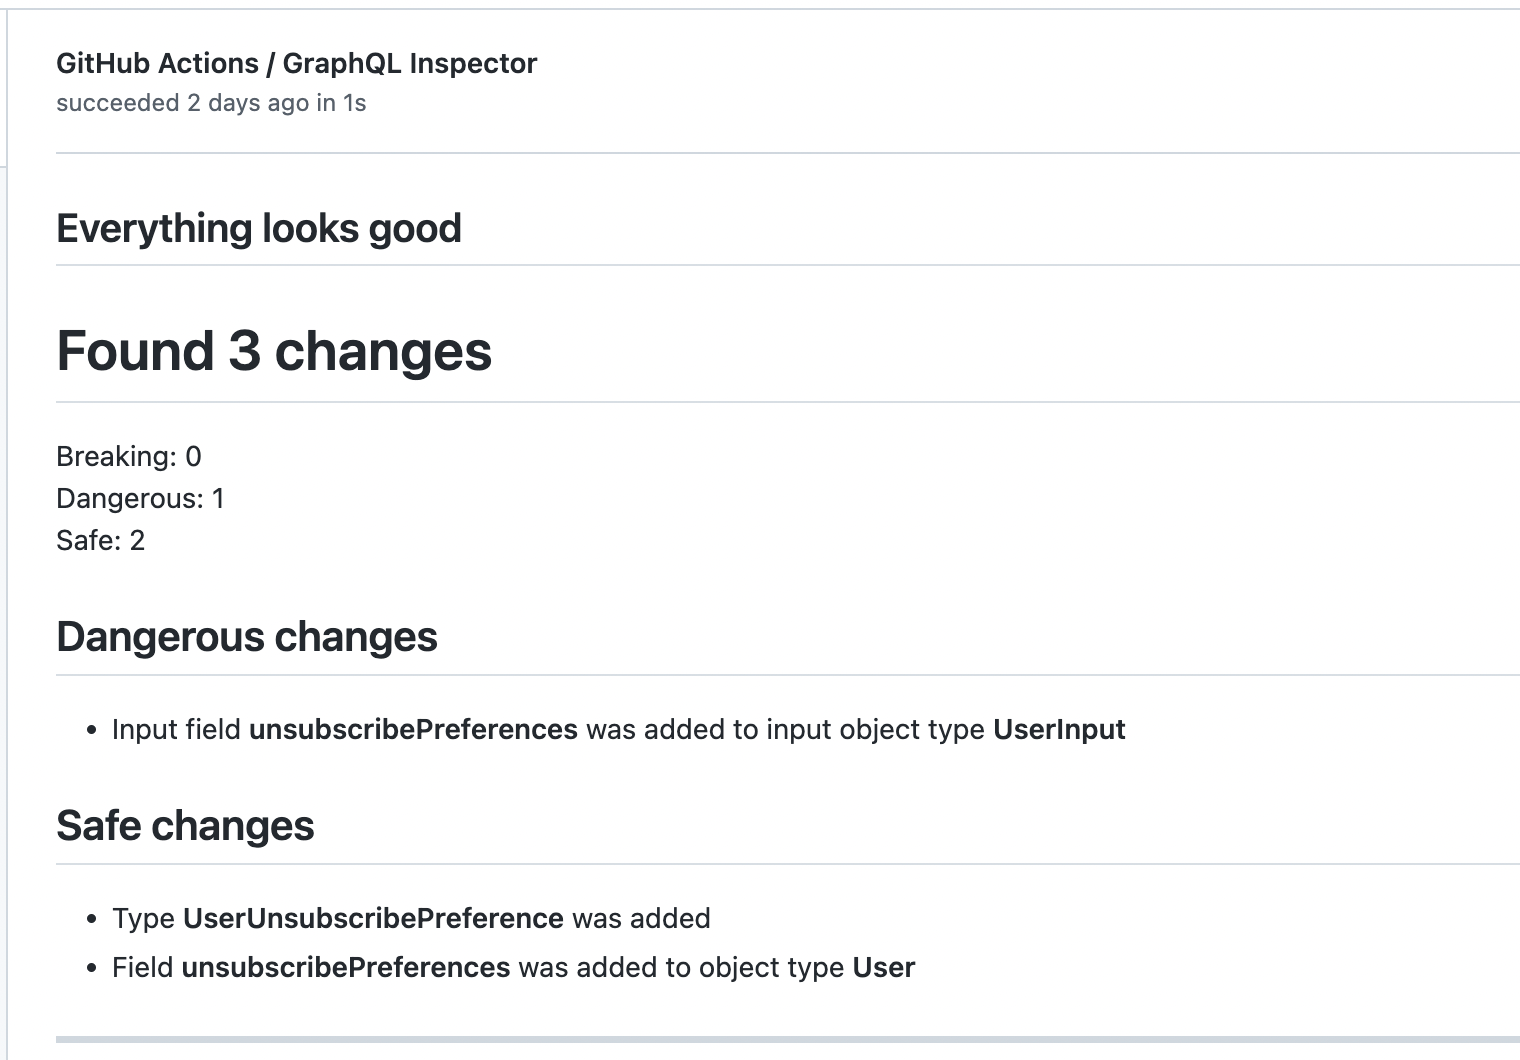Click the GitHub Actions / GraphQL Inspector title

296,63
